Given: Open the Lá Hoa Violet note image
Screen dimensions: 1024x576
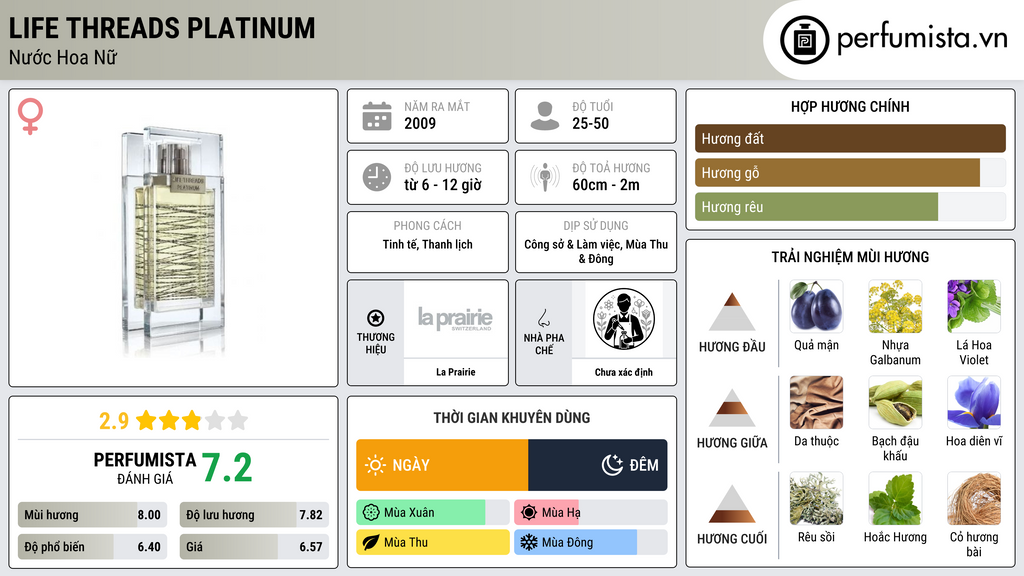Looking at the screenshot, I should (x=974, y=306).
